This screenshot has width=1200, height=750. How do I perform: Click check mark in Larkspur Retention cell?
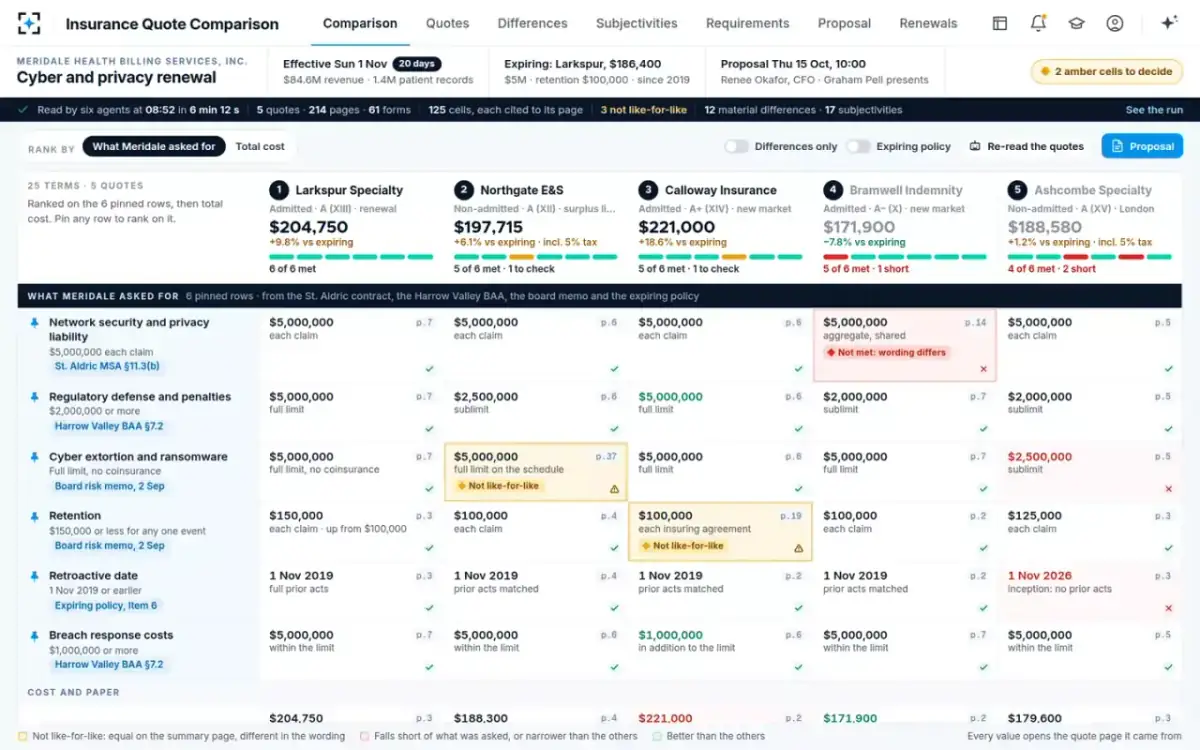tap(429, 548)
